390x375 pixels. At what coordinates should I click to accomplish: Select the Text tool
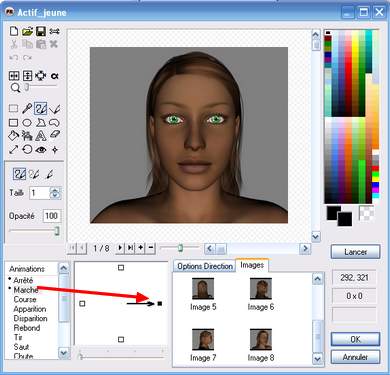[x=41, y=136]
